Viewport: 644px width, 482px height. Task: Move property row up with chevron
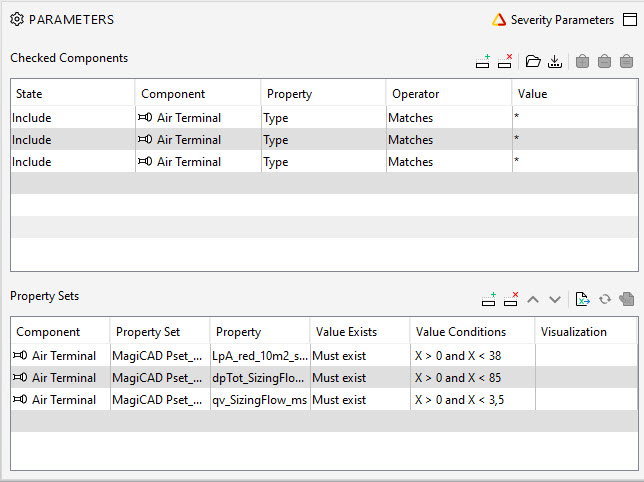click(534, 299)
